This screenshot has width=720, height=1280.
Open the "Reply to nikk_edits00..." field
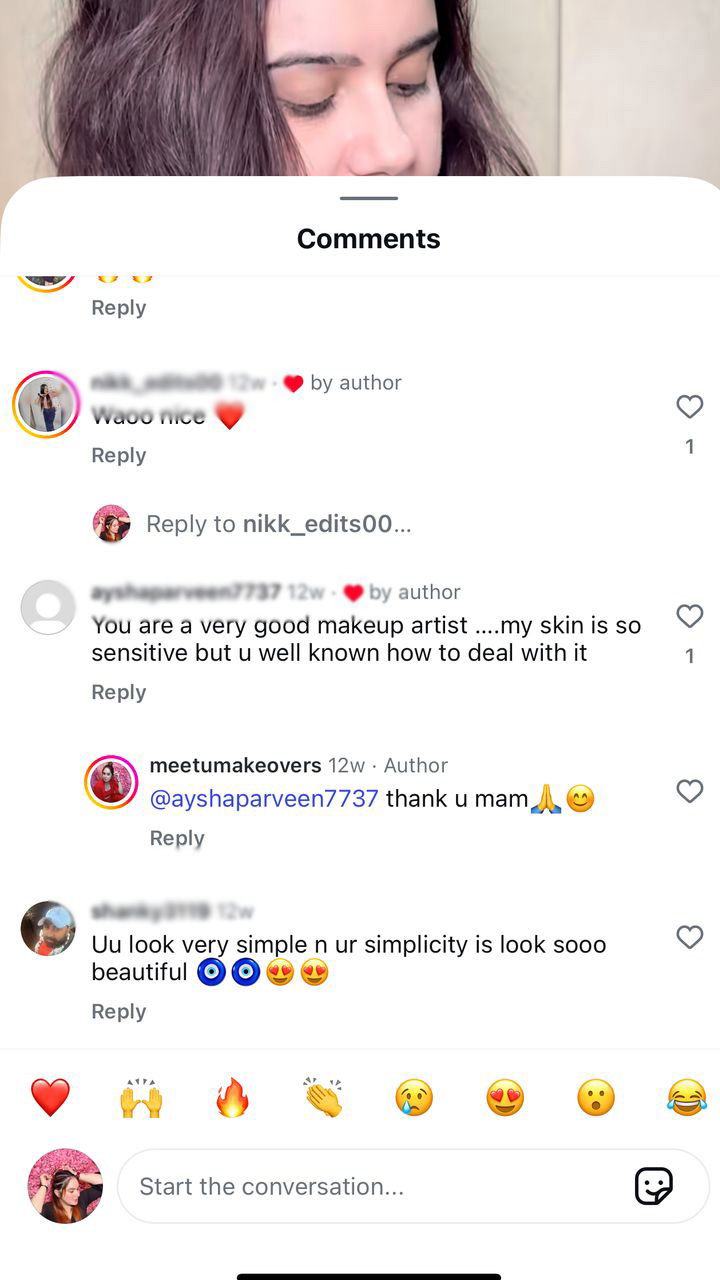pyautogui.click(x=278, y=524)
